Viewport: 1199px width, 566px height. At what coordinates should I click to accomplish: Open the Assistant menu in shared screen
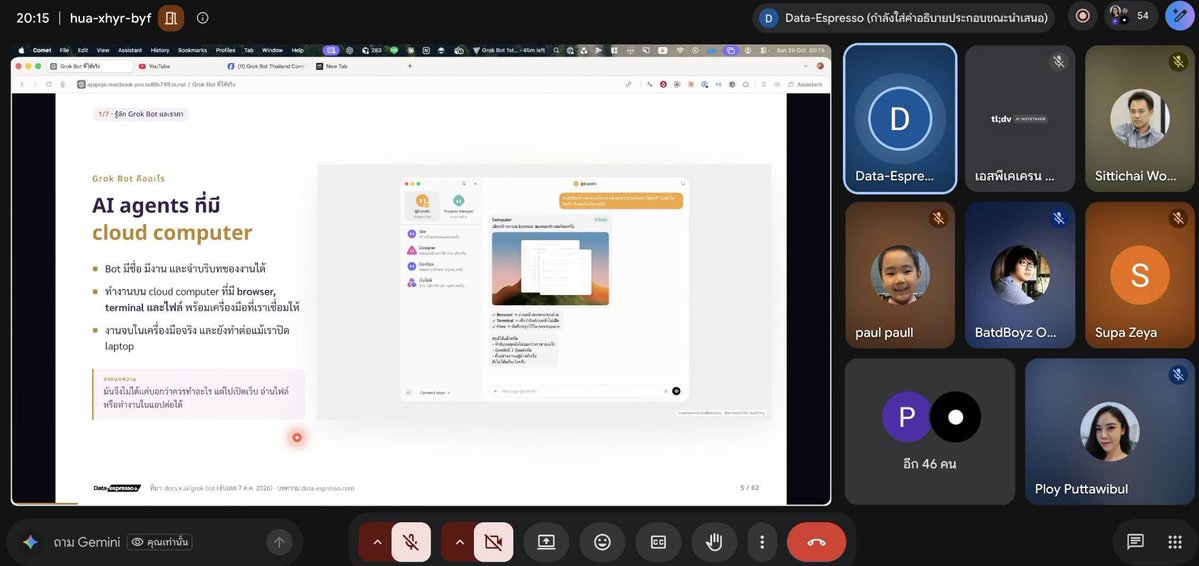[x=130, y=50]
